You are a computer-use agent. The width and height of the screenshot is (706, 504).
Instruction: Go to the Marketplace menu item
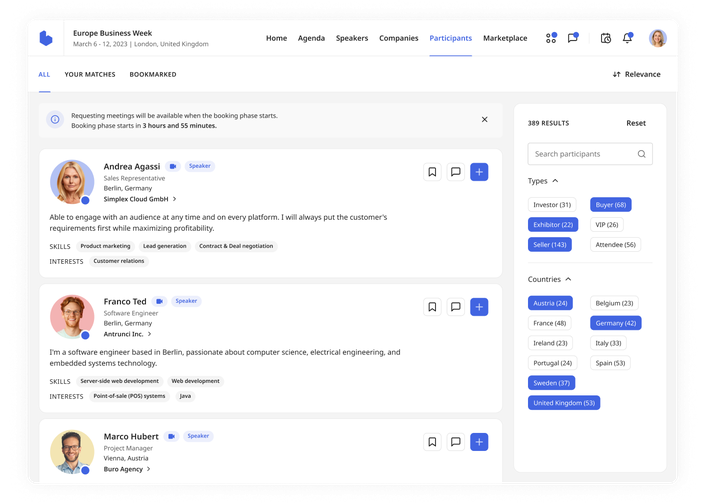click(x=505, y=38)
